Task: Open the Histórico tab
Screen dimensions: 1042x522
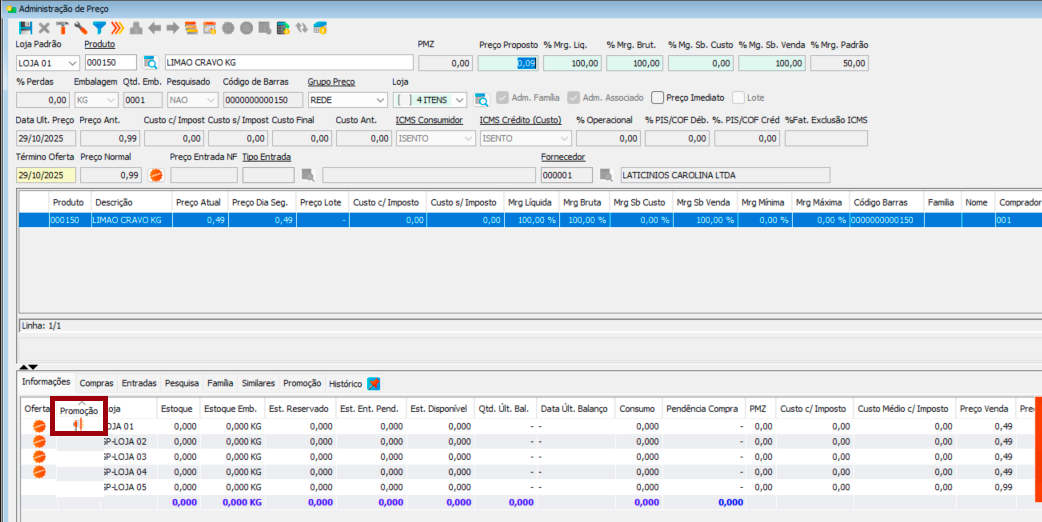Action: (x=345, y=383)
